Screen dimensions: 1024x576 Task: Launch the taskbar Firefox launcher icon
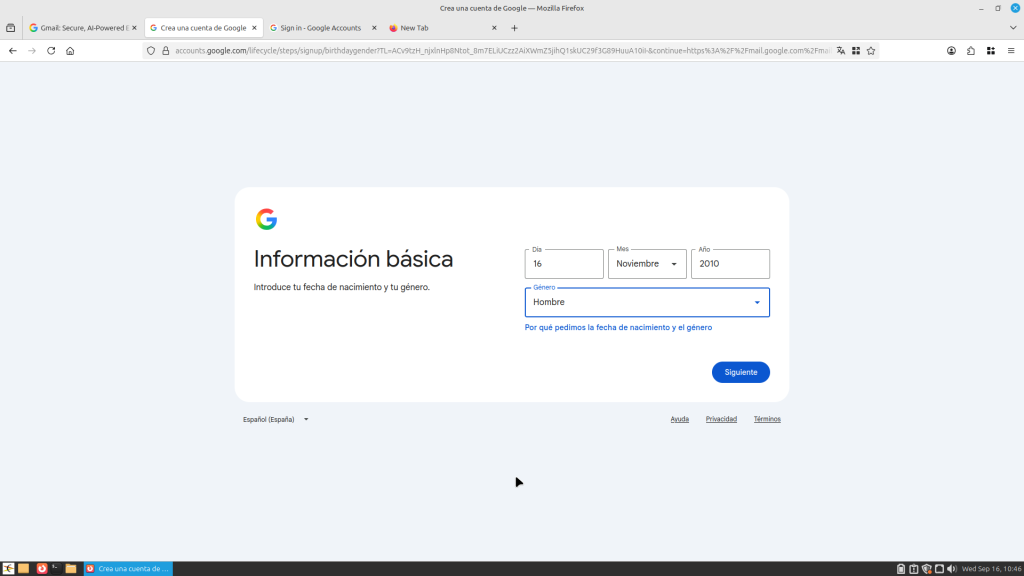(x=42, y=569)
